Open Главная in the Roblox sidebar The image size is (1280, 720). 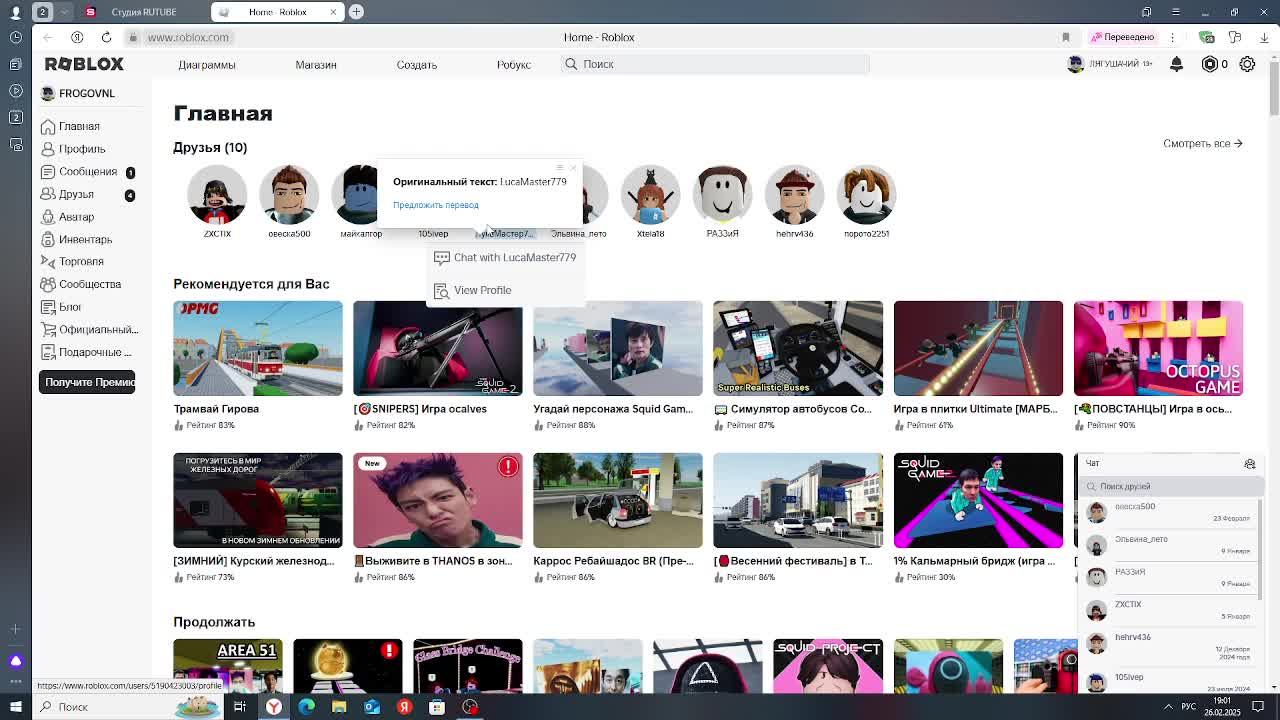tap(70, 127)
